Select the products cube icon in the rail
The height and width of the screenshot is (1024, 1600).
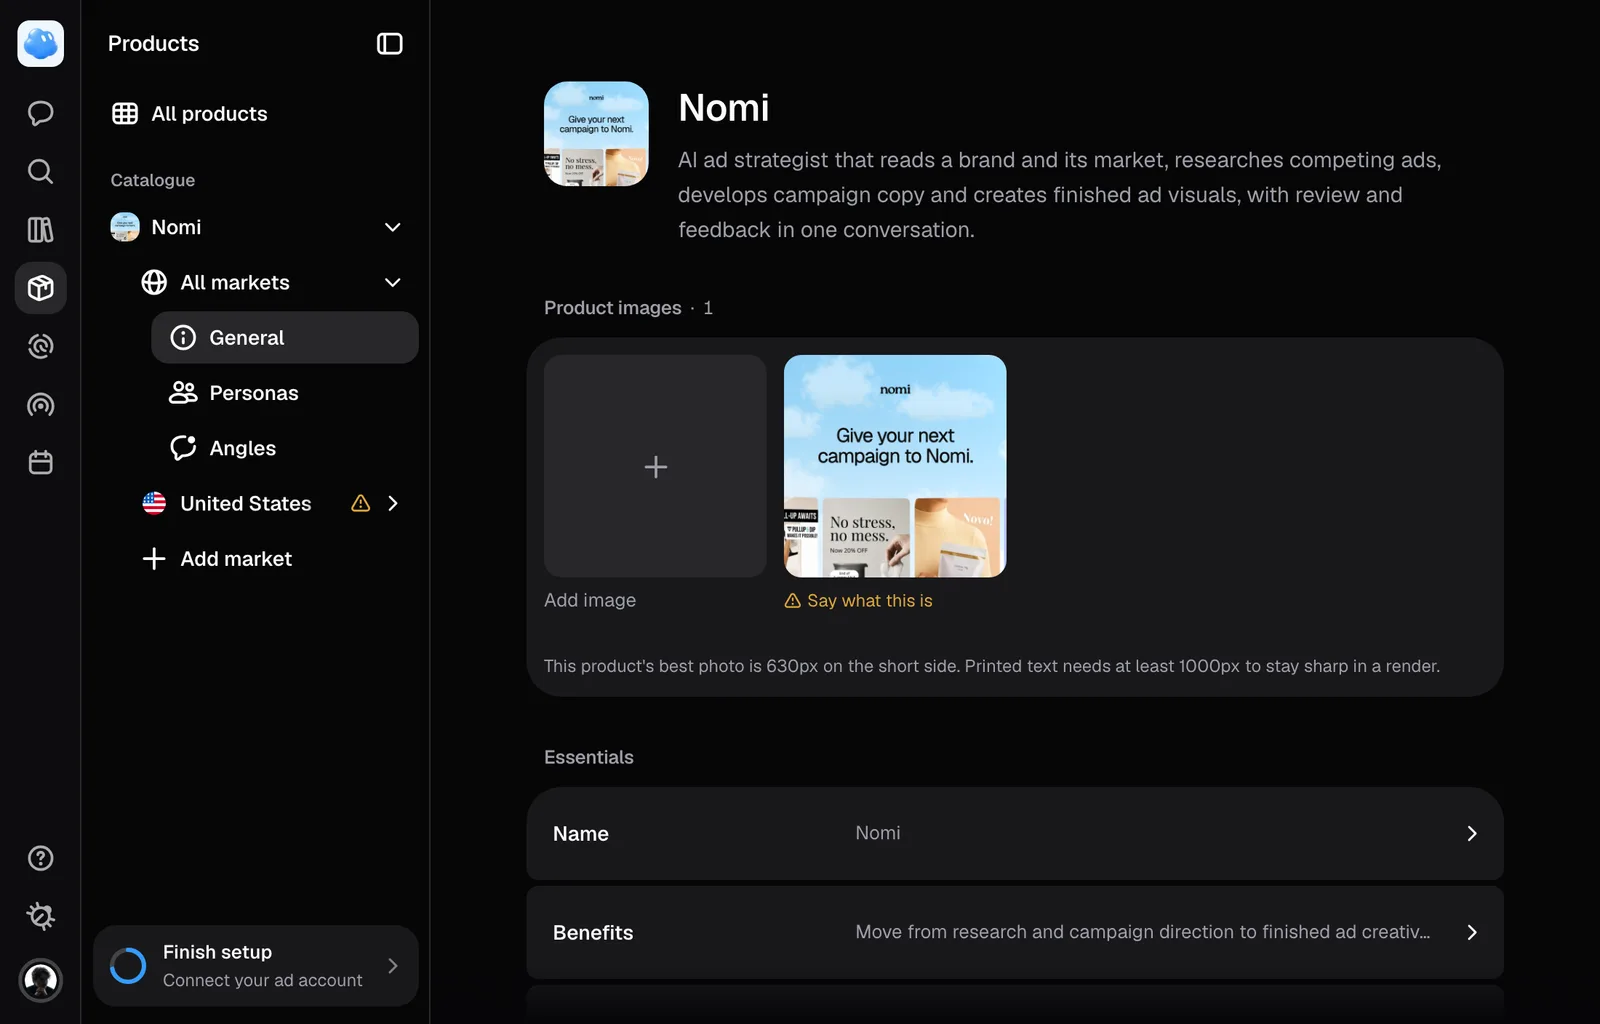pos(40,288)
